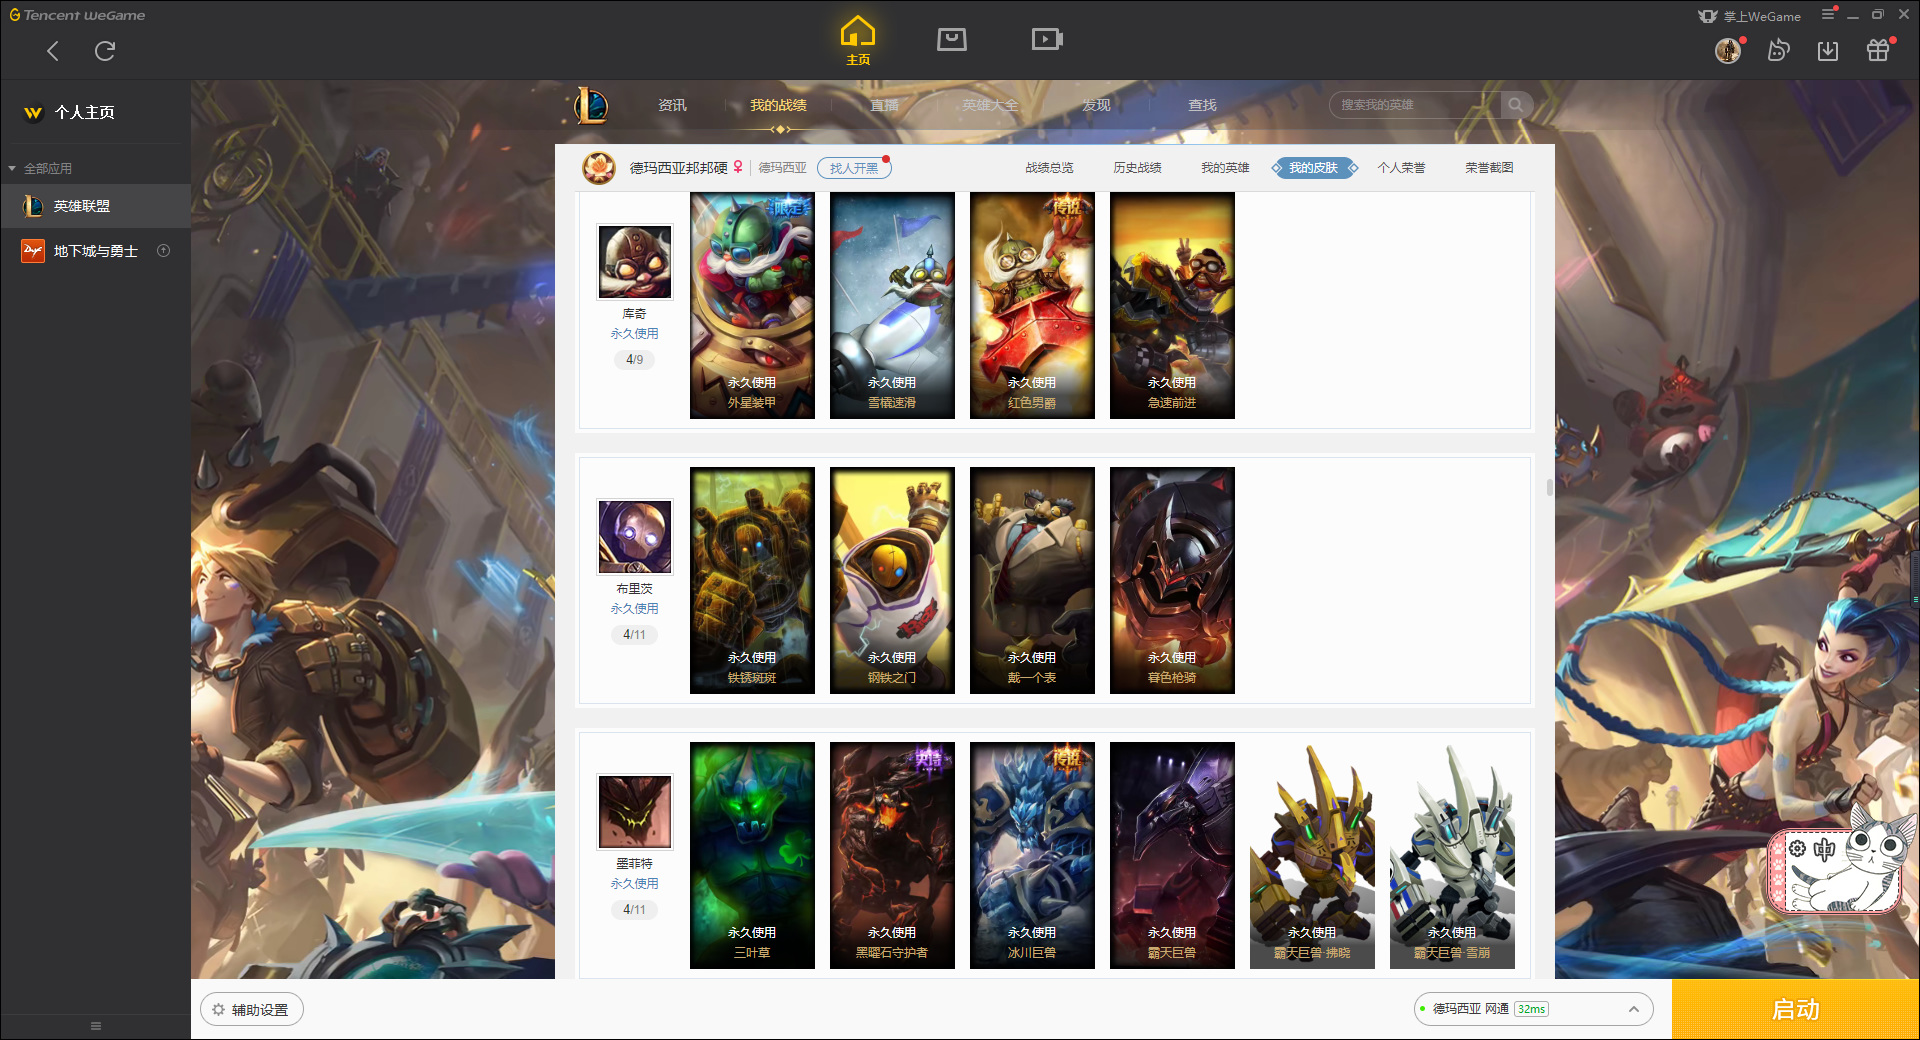
Task: Open the 个人荣誉 sub-tab
Action: (x=1401, y=168)
